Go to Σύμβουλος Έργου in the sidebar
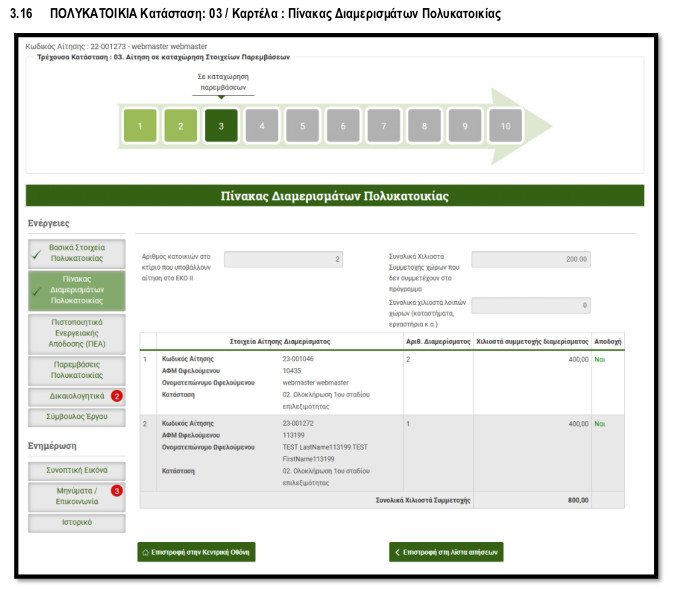 pyautogui.click(x=77, y=417)
